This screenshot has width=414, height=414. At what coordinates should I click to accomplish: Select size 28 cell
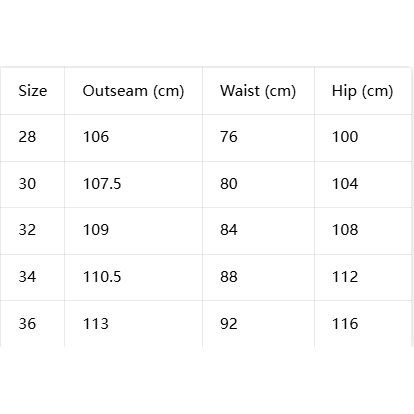point(27,137)
